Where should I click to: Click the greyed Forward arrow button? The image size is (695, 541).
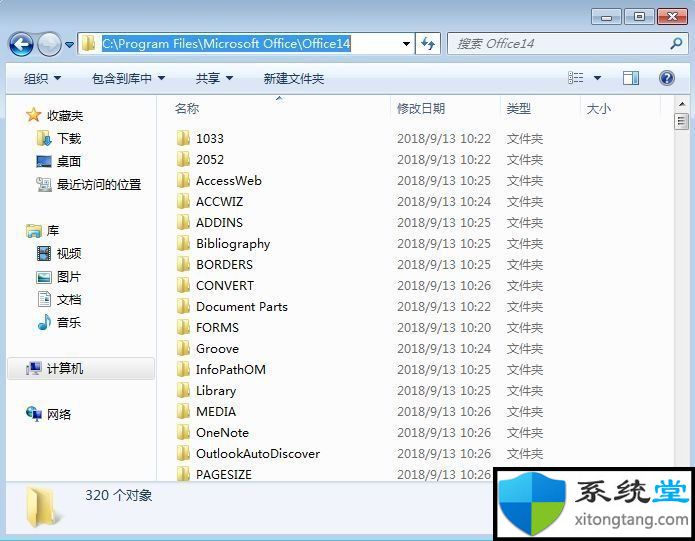(x=49, y=44)
